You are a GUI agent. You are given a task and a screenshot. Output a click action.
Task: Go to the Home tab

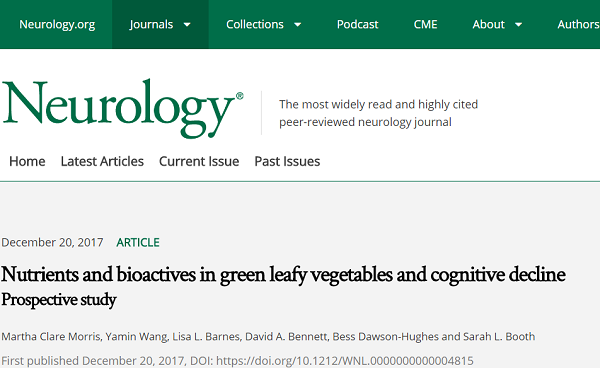click(27, 161)
